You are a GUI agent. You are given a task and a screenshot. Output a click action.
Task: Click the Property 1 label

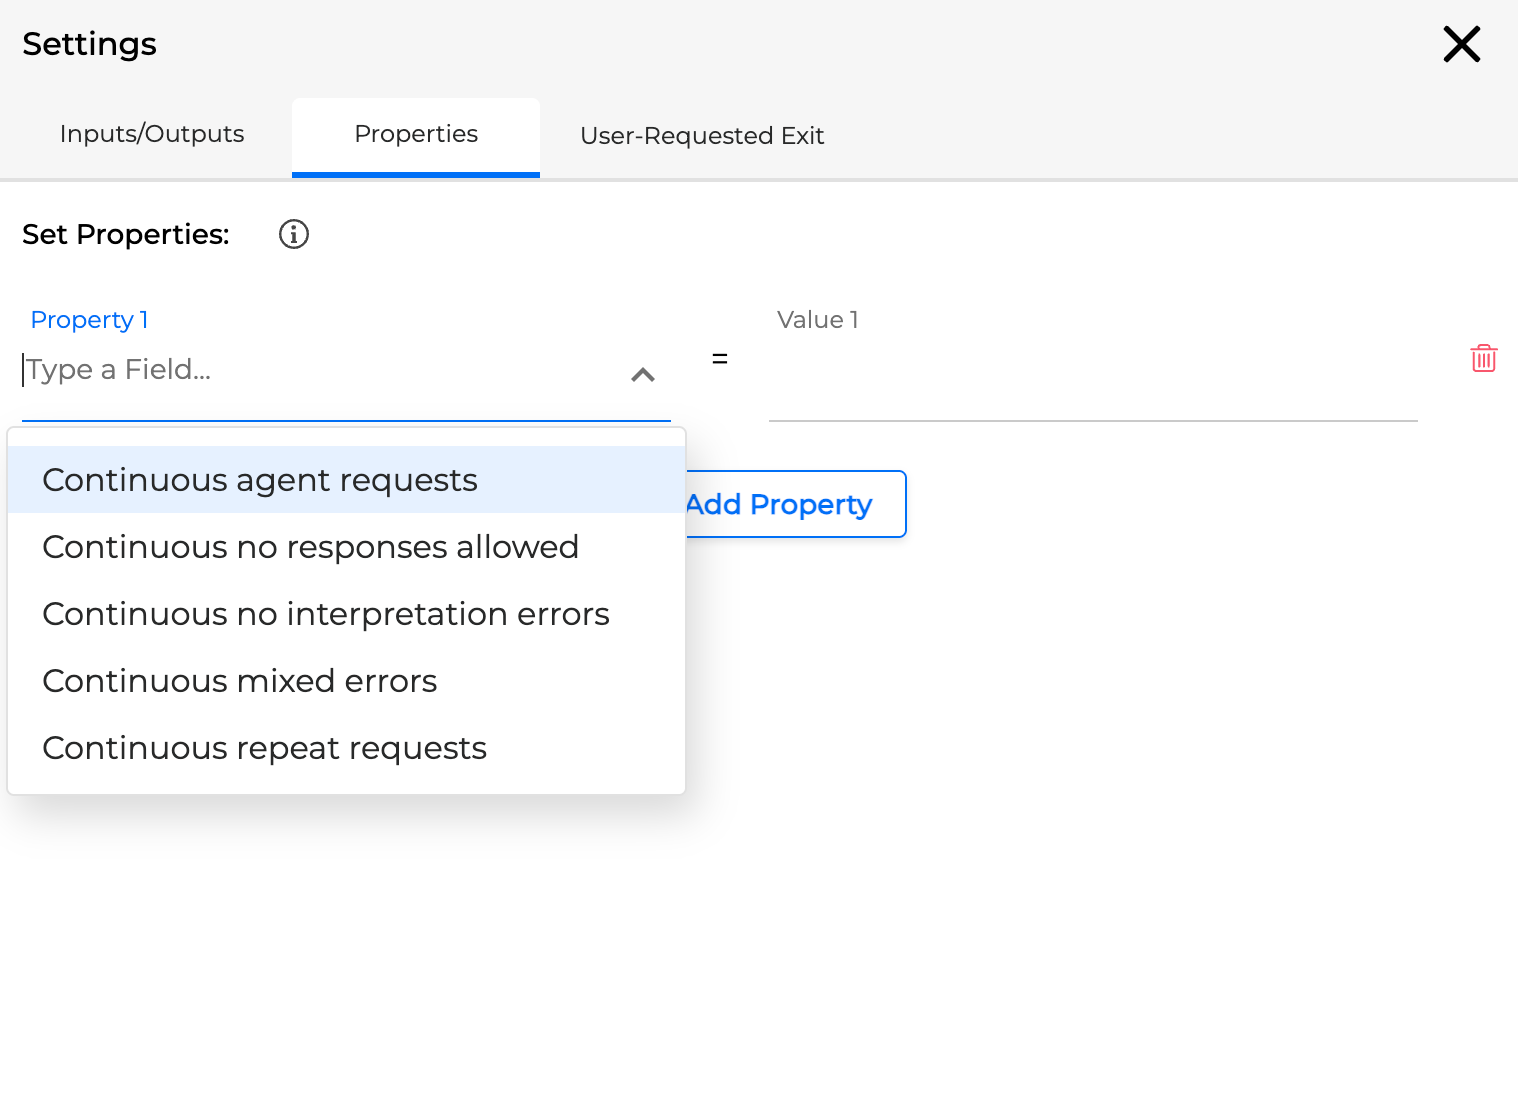(x=89, y=319)
